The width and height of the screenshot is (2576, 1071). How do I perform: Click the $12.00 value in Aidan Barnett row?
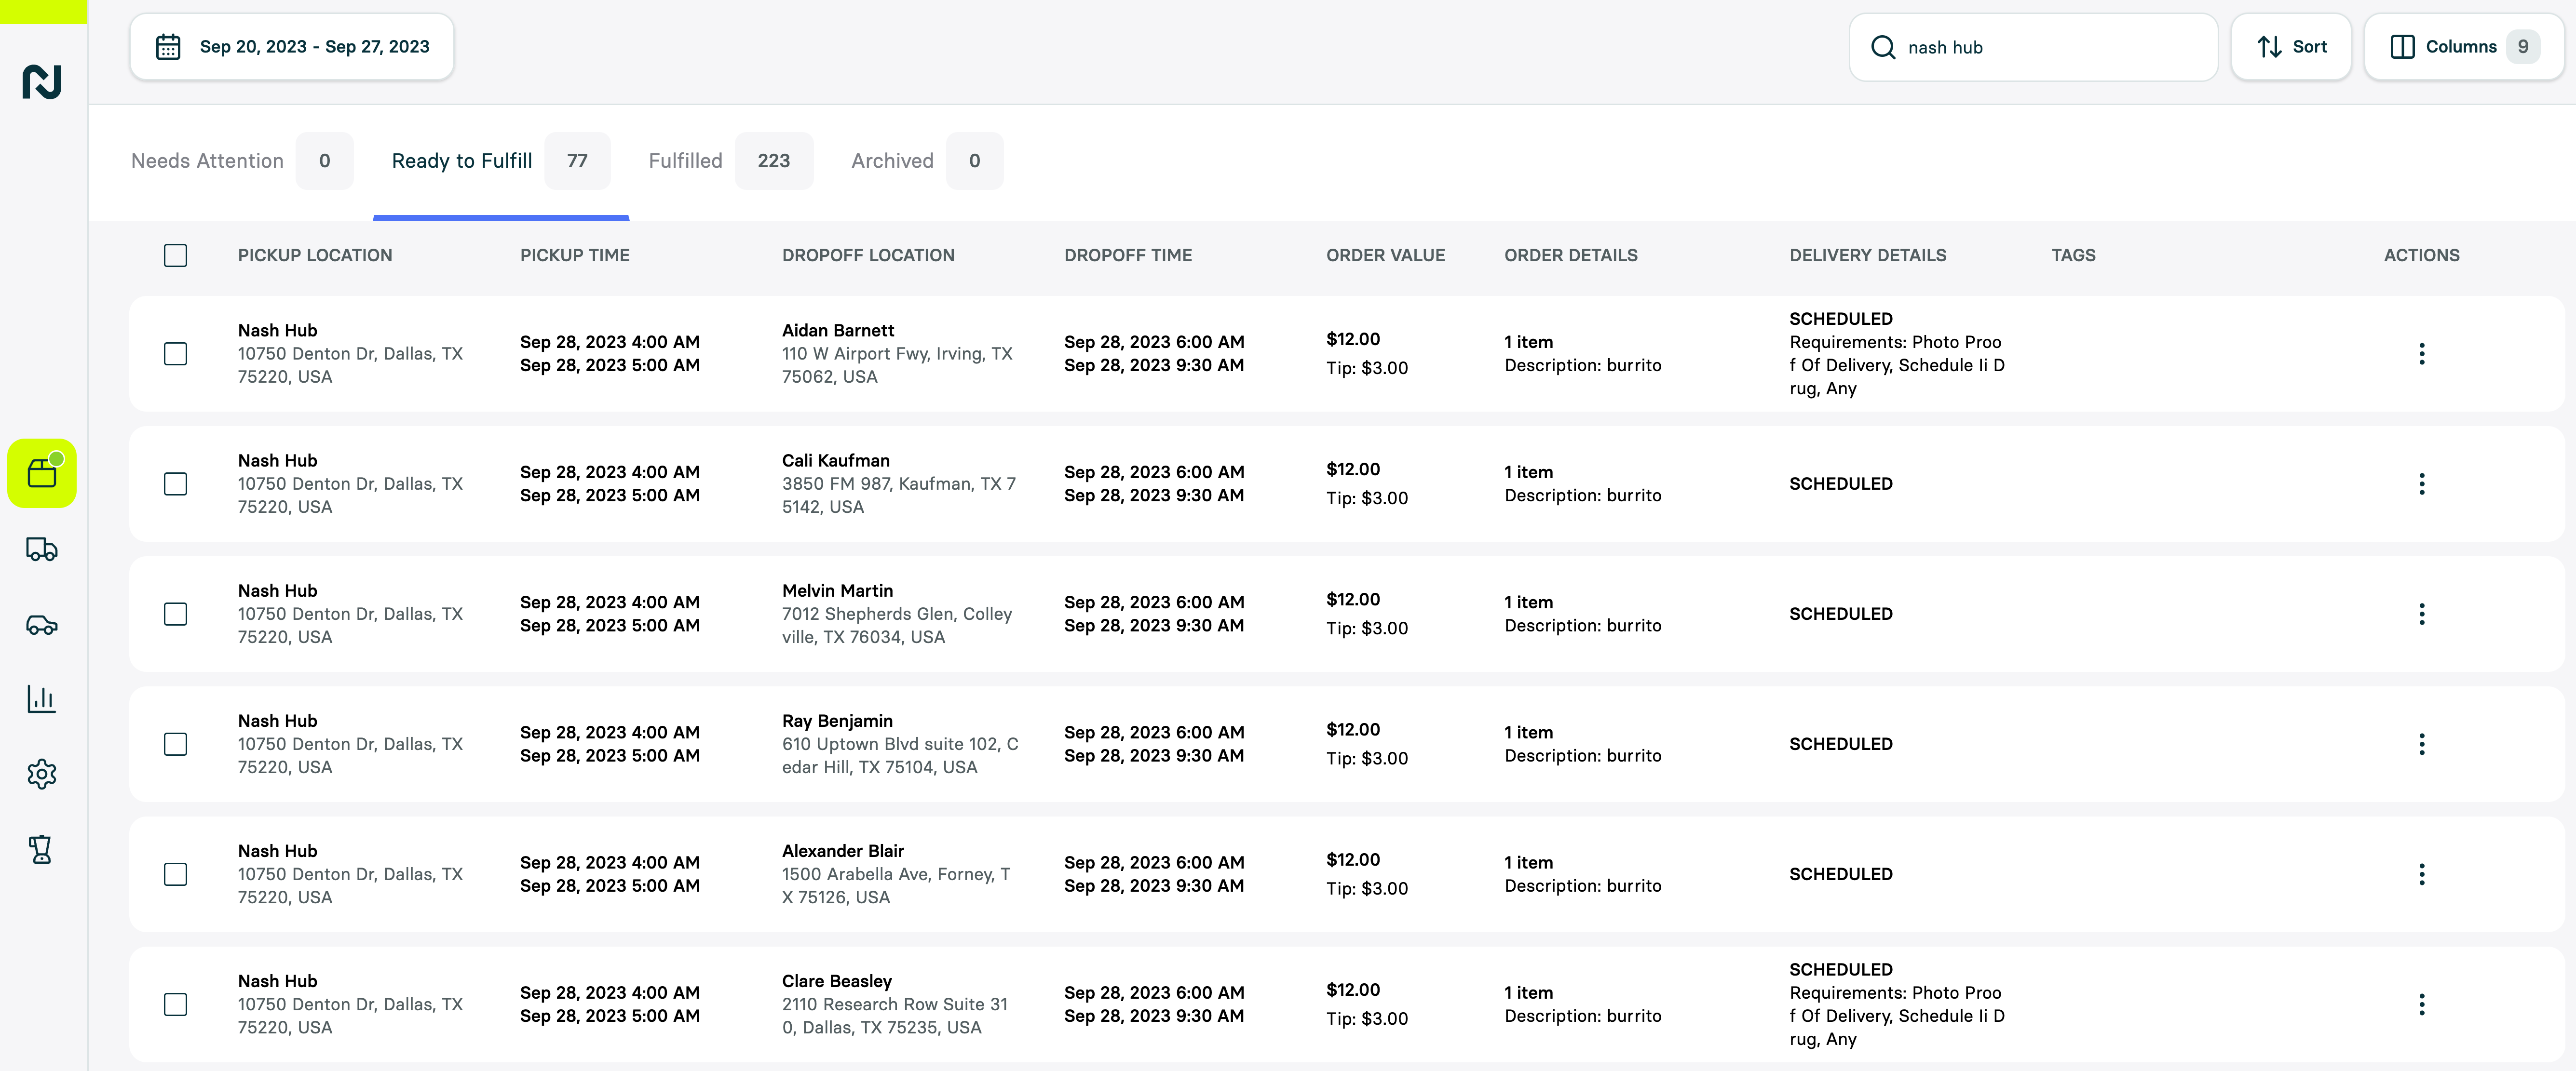coord(1353,339)
